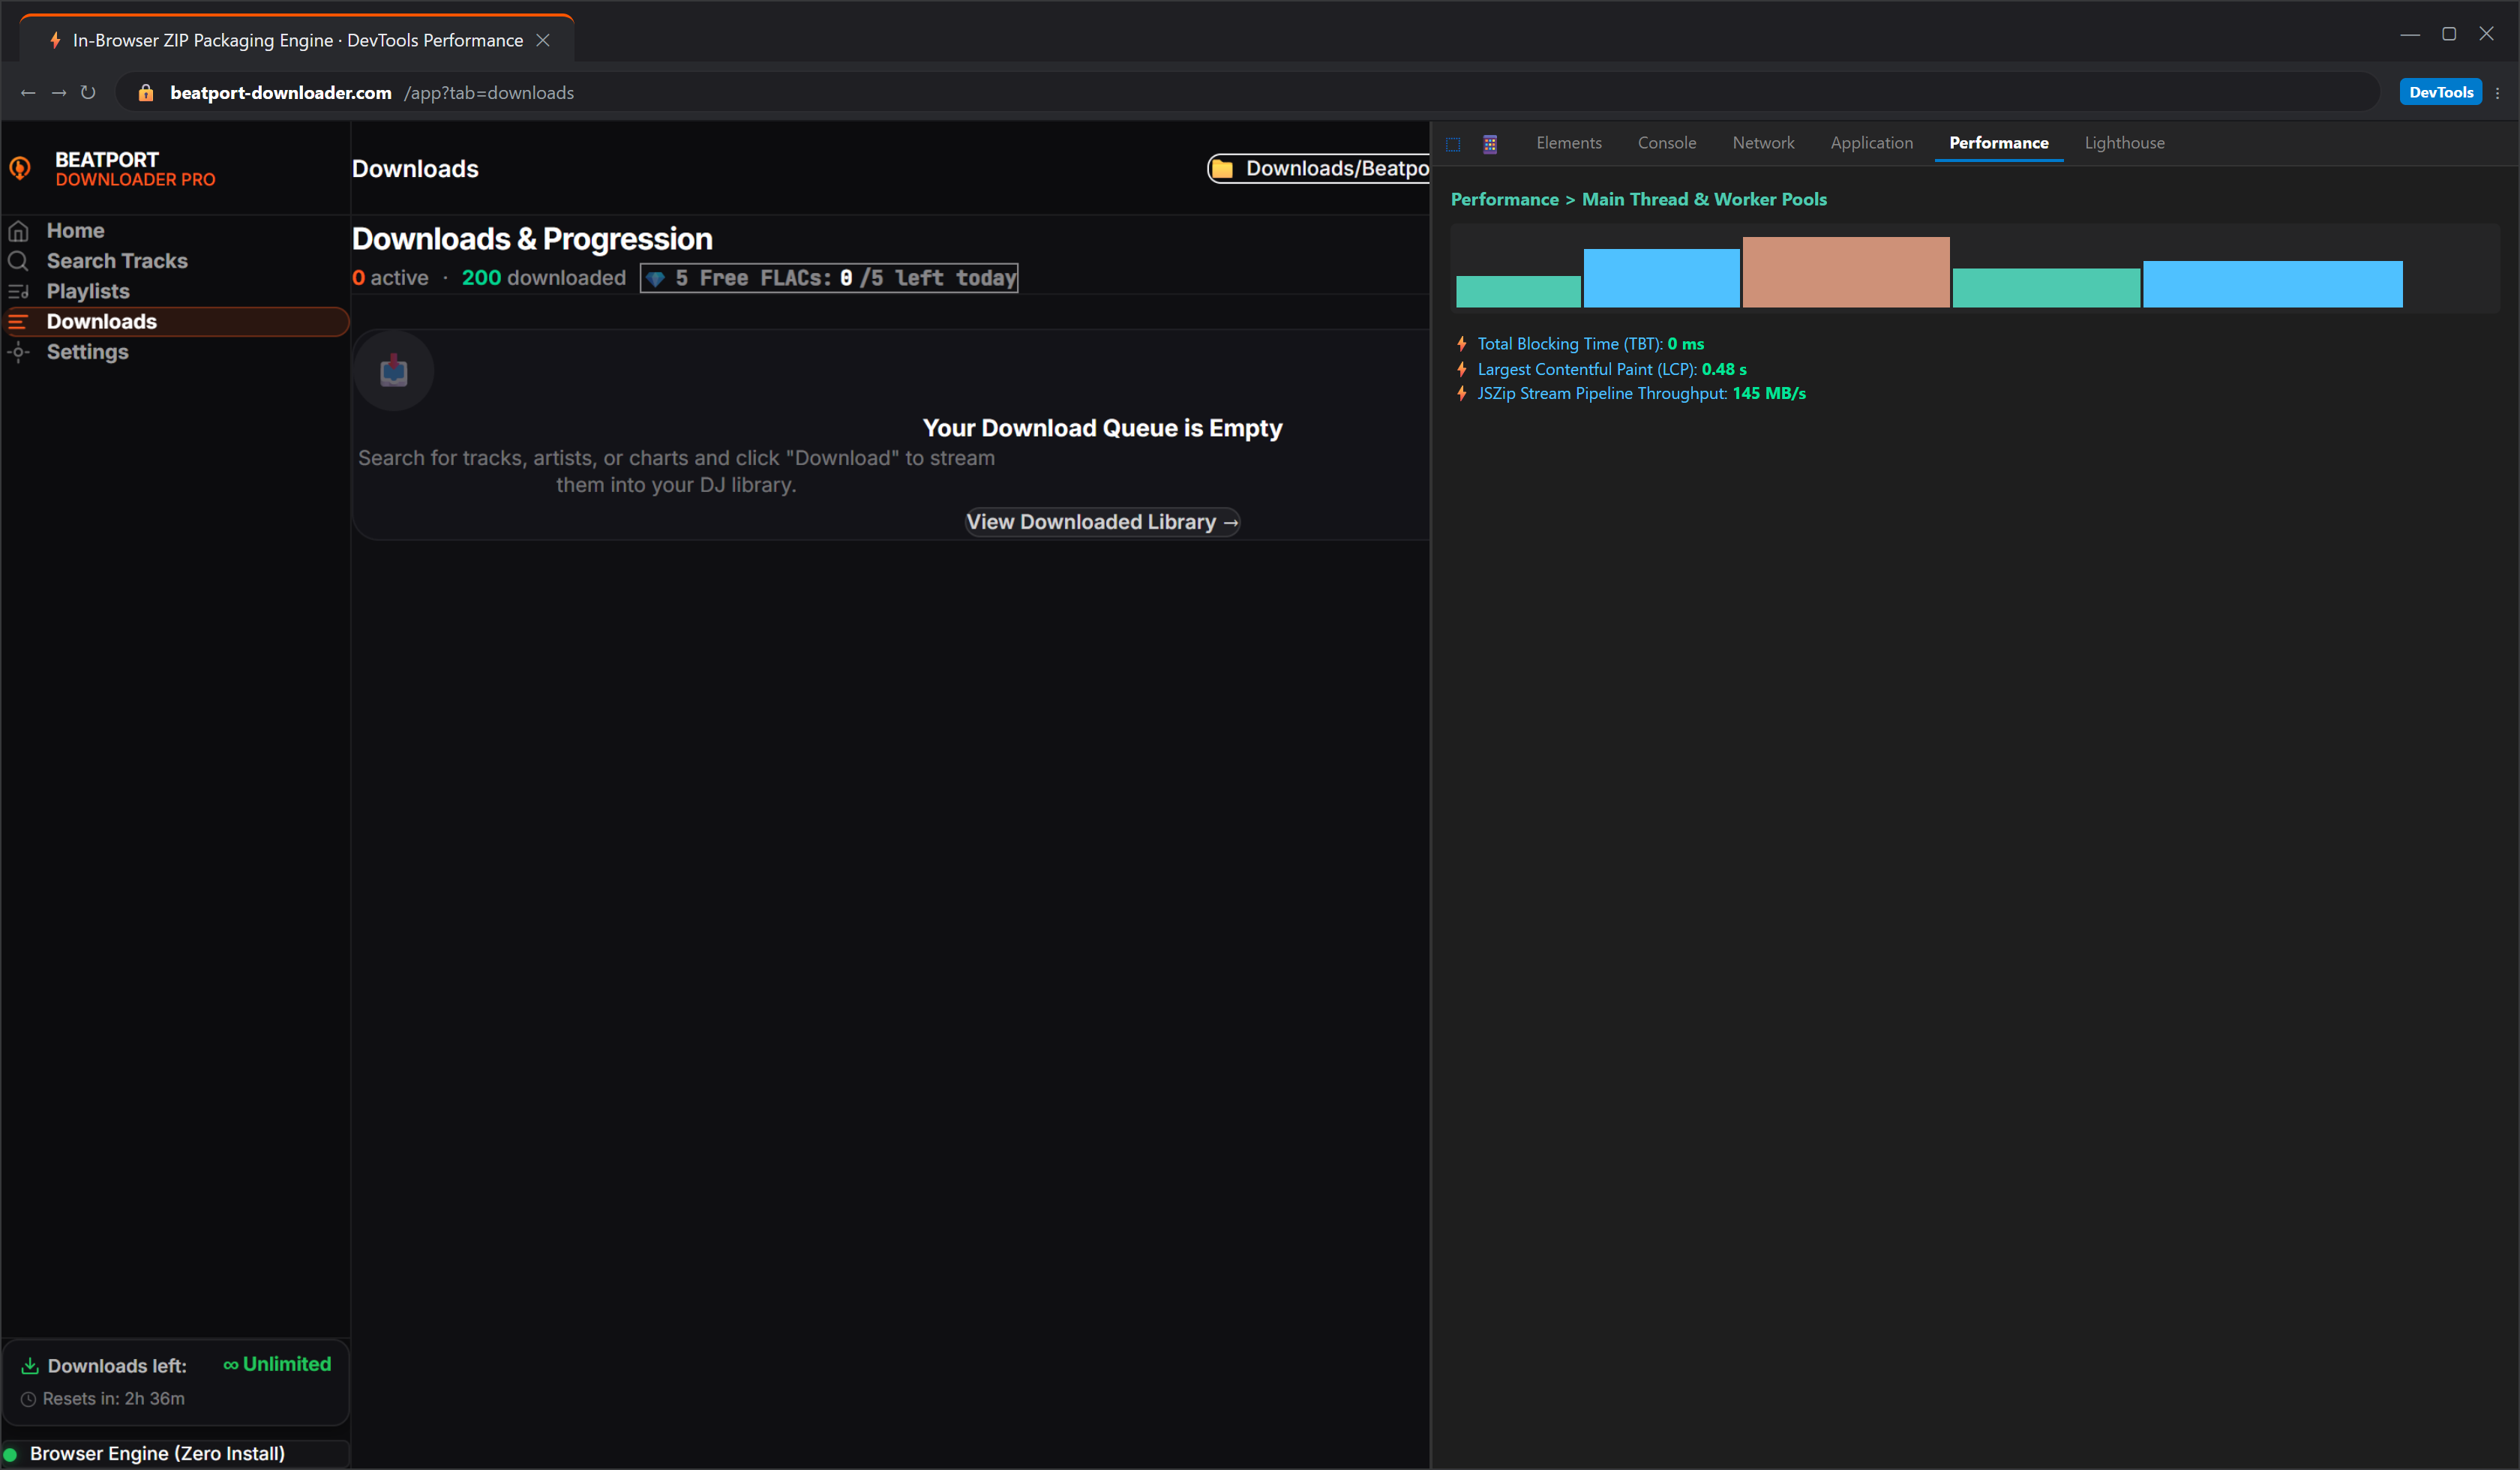Click the 5 Free FLACs left today badge
2520x1470 pixels.
click(829, 278)
